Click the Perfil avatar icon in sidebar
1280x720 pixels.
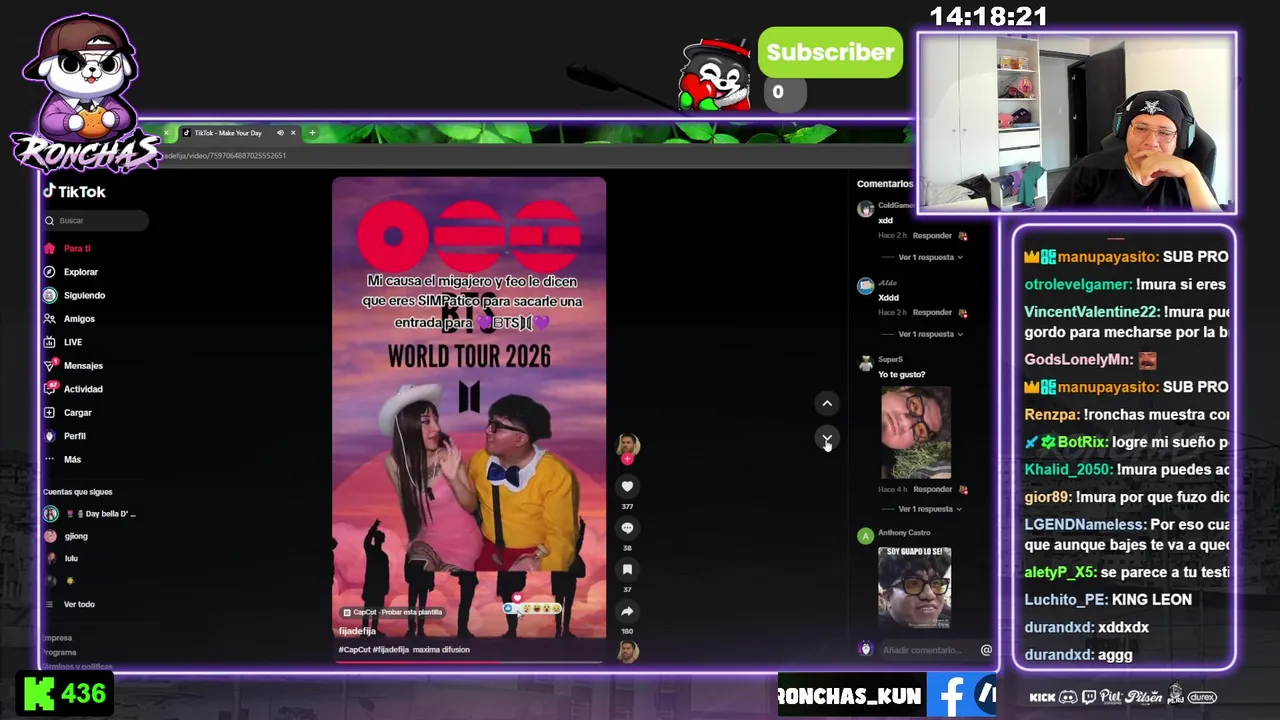50,436
